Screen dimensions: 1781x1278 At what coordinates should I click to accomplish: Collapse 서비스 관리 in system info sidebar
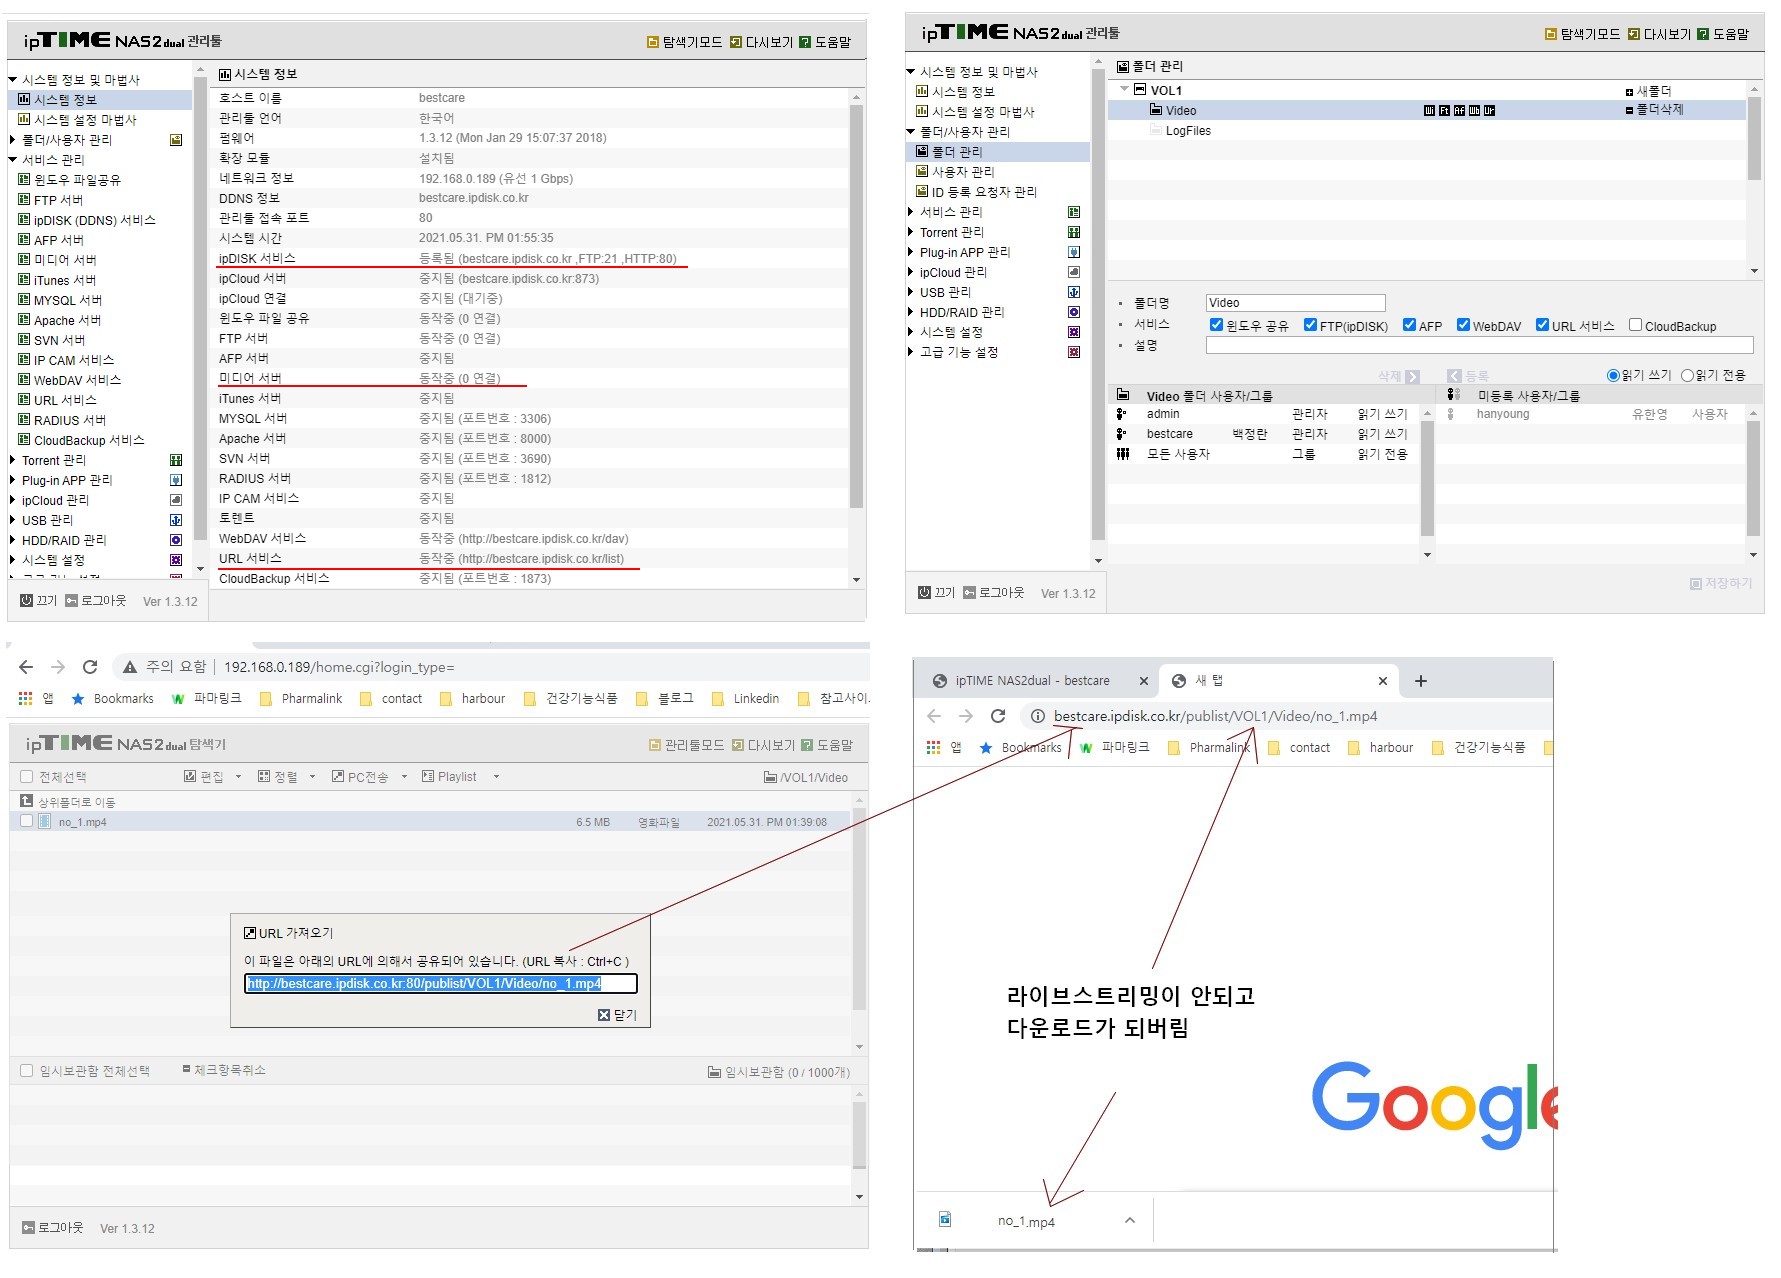coord(13,160)
